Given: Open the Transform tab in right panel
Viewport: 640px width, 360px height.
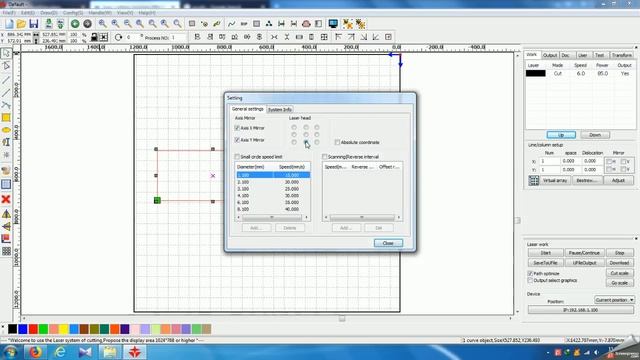Looking at the screenshot, I should click(x=622, y=55).
